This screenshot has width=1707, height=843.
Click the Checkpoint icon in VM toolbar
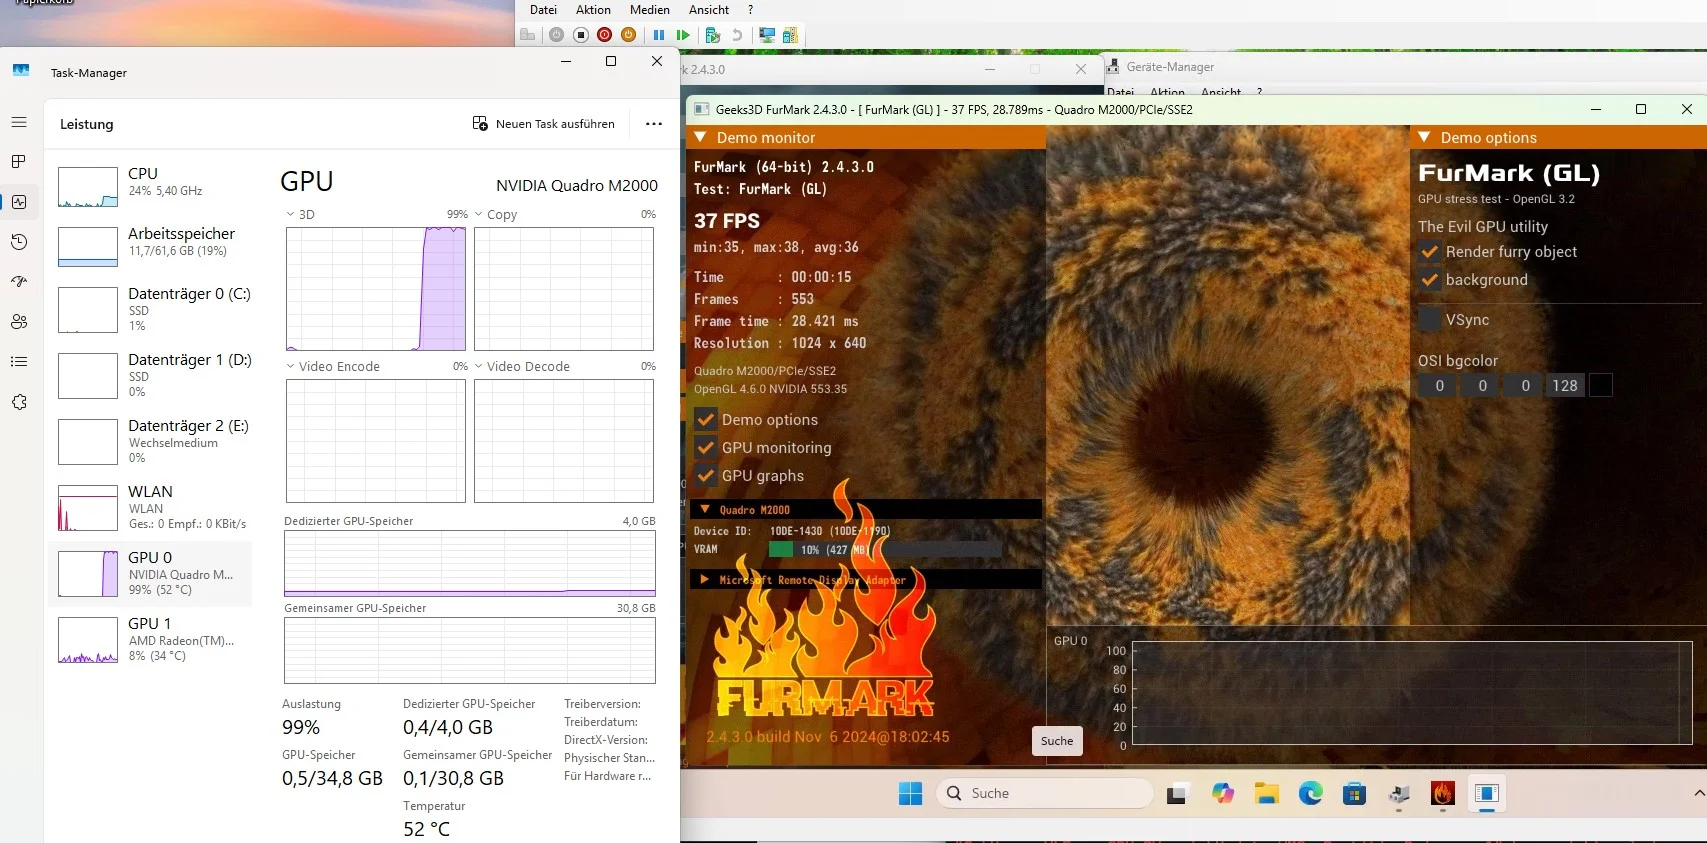(713, 35)
